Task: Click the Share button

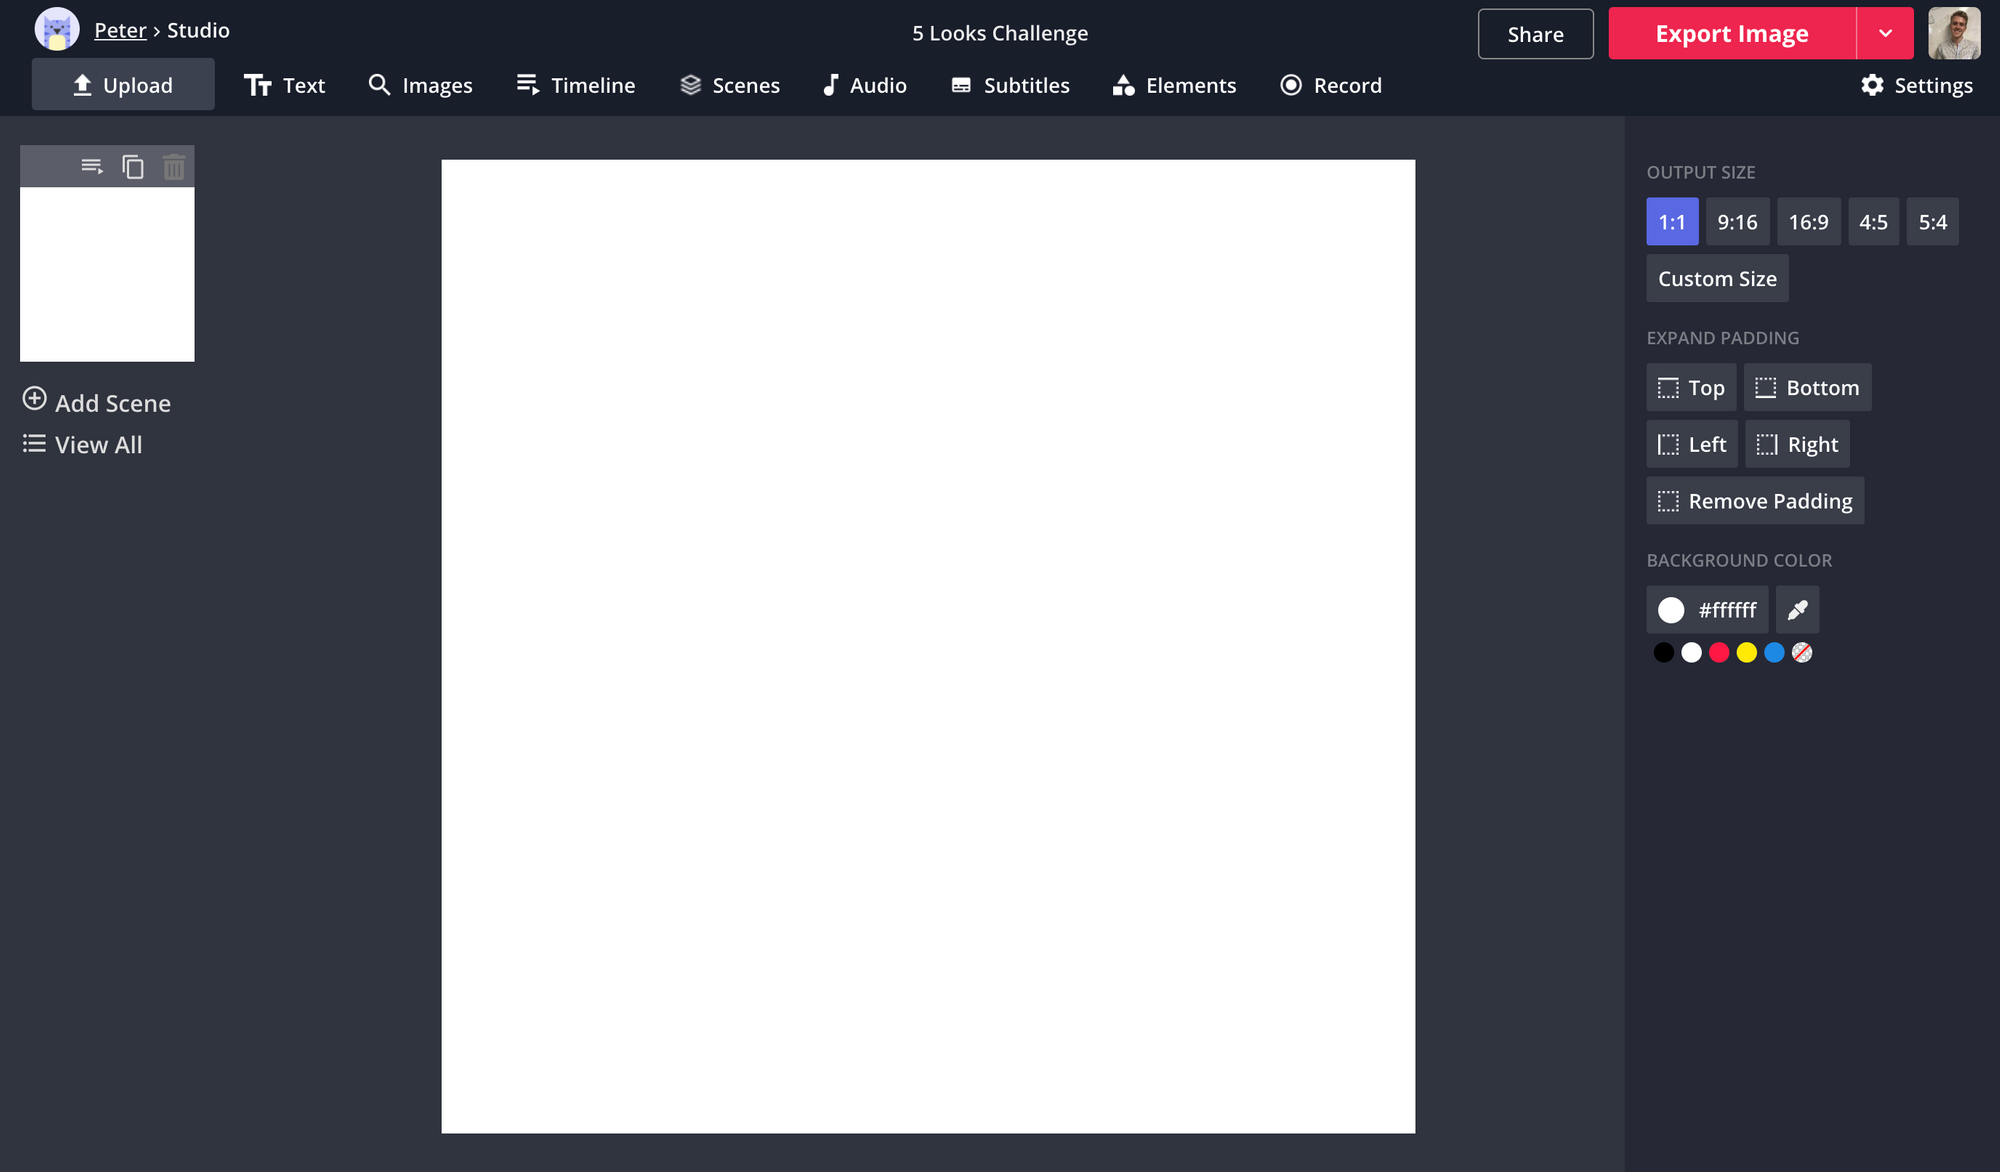Action: pyautogui.click(x=1535, y=34)
